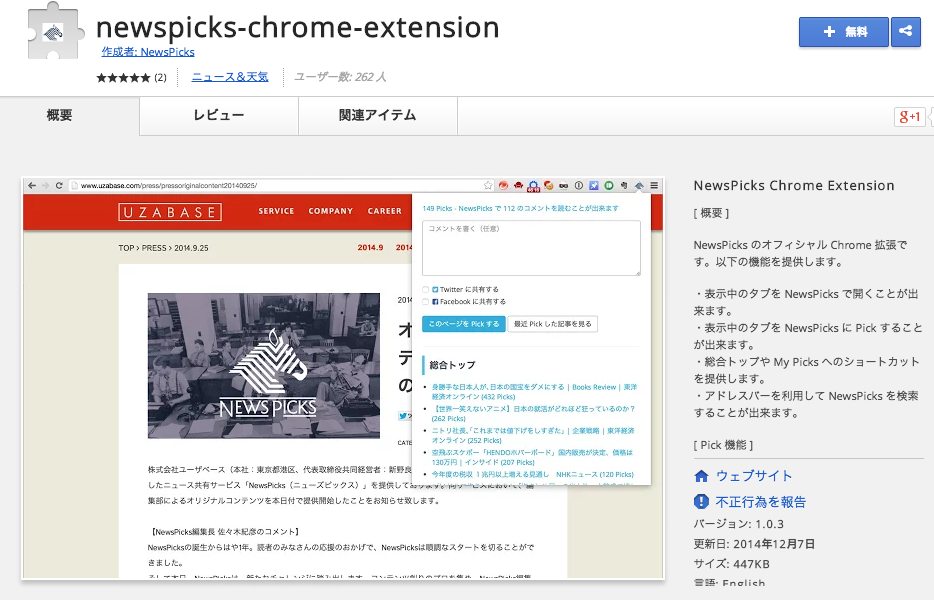This screenshot has width=934, height=600.
Task: Check the Facebook に共有する checkbox
Action: 426,301
